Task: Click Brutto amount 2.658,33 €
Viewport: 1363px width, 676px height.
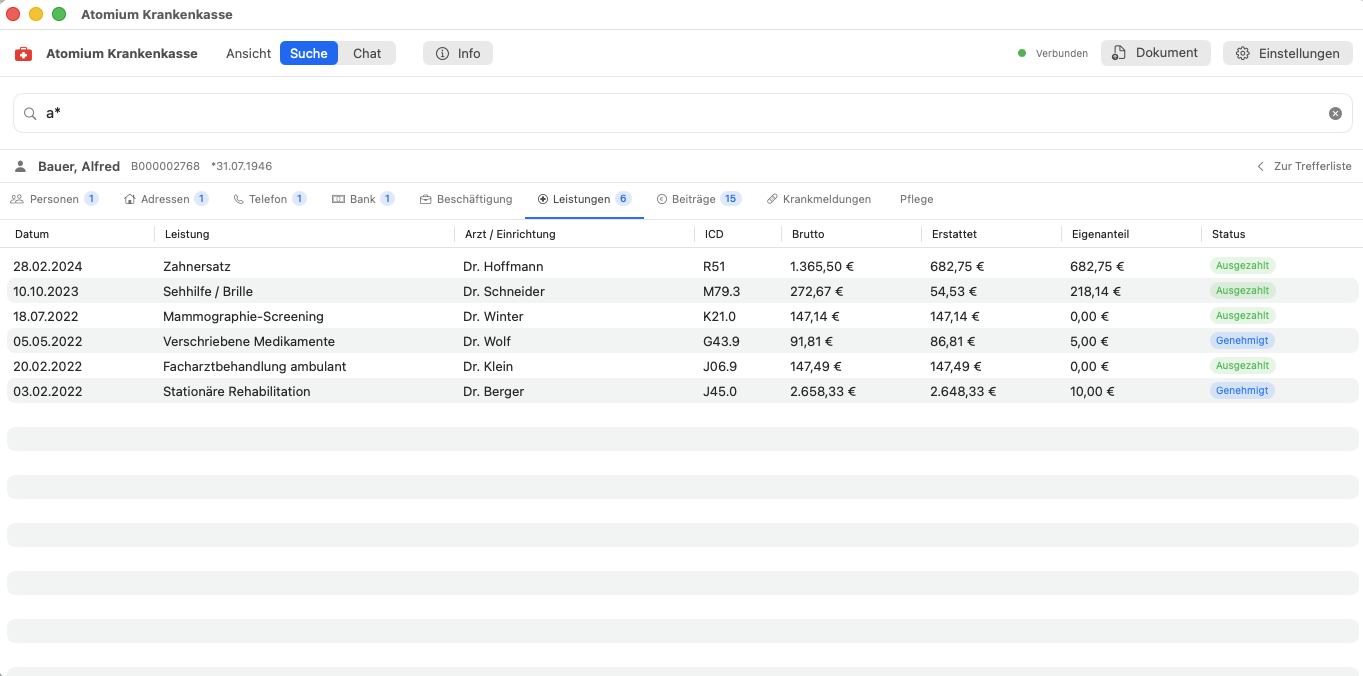Action: (823, 392)
